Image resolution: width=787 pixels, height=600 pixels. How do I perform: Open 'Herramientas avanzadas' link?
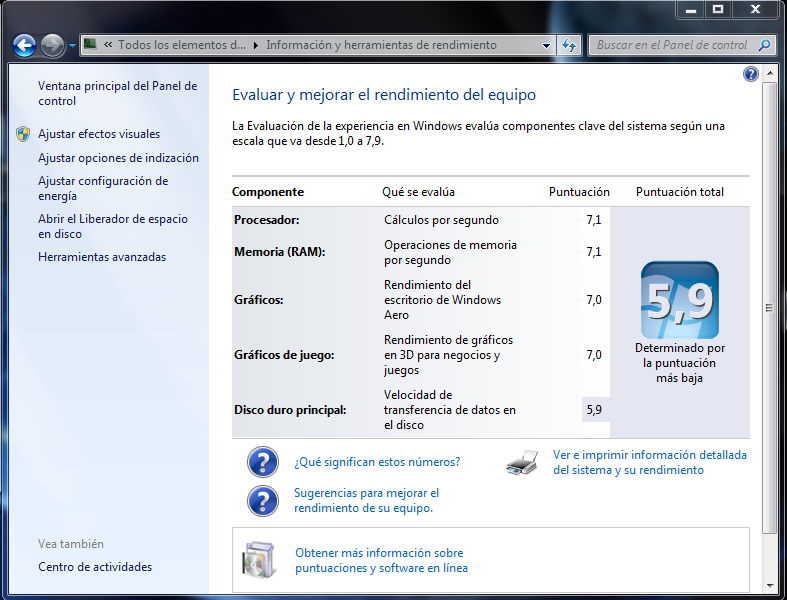[102, 257]
